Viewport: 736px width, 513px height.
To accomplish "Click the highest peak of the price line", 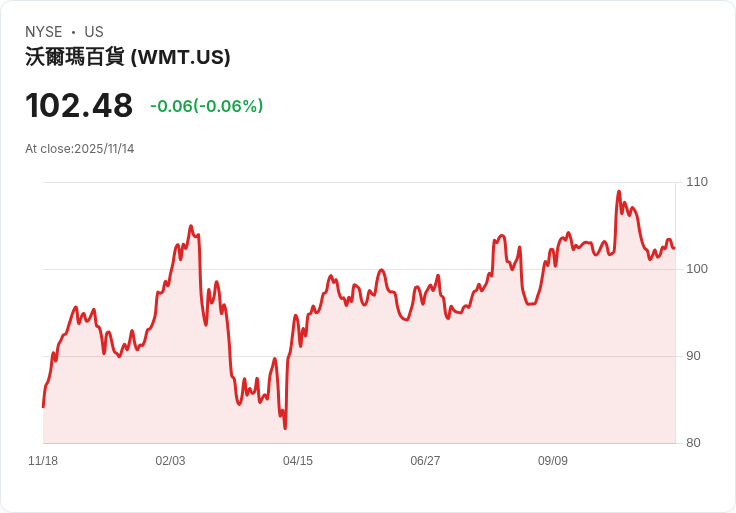I will click(x=619, y=192).
